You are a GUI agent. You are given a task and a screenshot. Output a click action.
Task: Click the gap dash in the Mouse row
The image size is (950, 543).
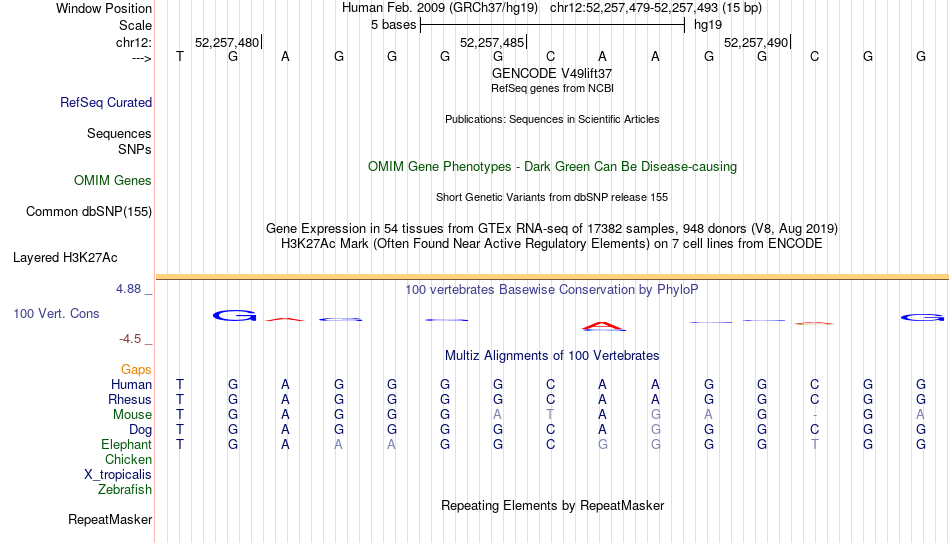tap(815, 415)
